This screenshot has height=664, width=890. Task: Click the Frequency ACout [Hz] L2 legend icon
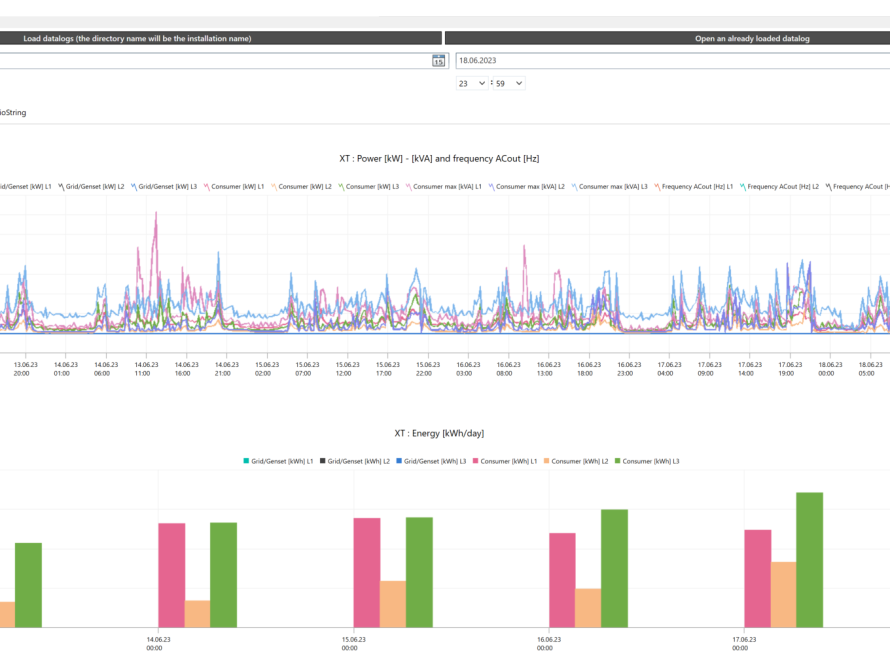[744, 186]
